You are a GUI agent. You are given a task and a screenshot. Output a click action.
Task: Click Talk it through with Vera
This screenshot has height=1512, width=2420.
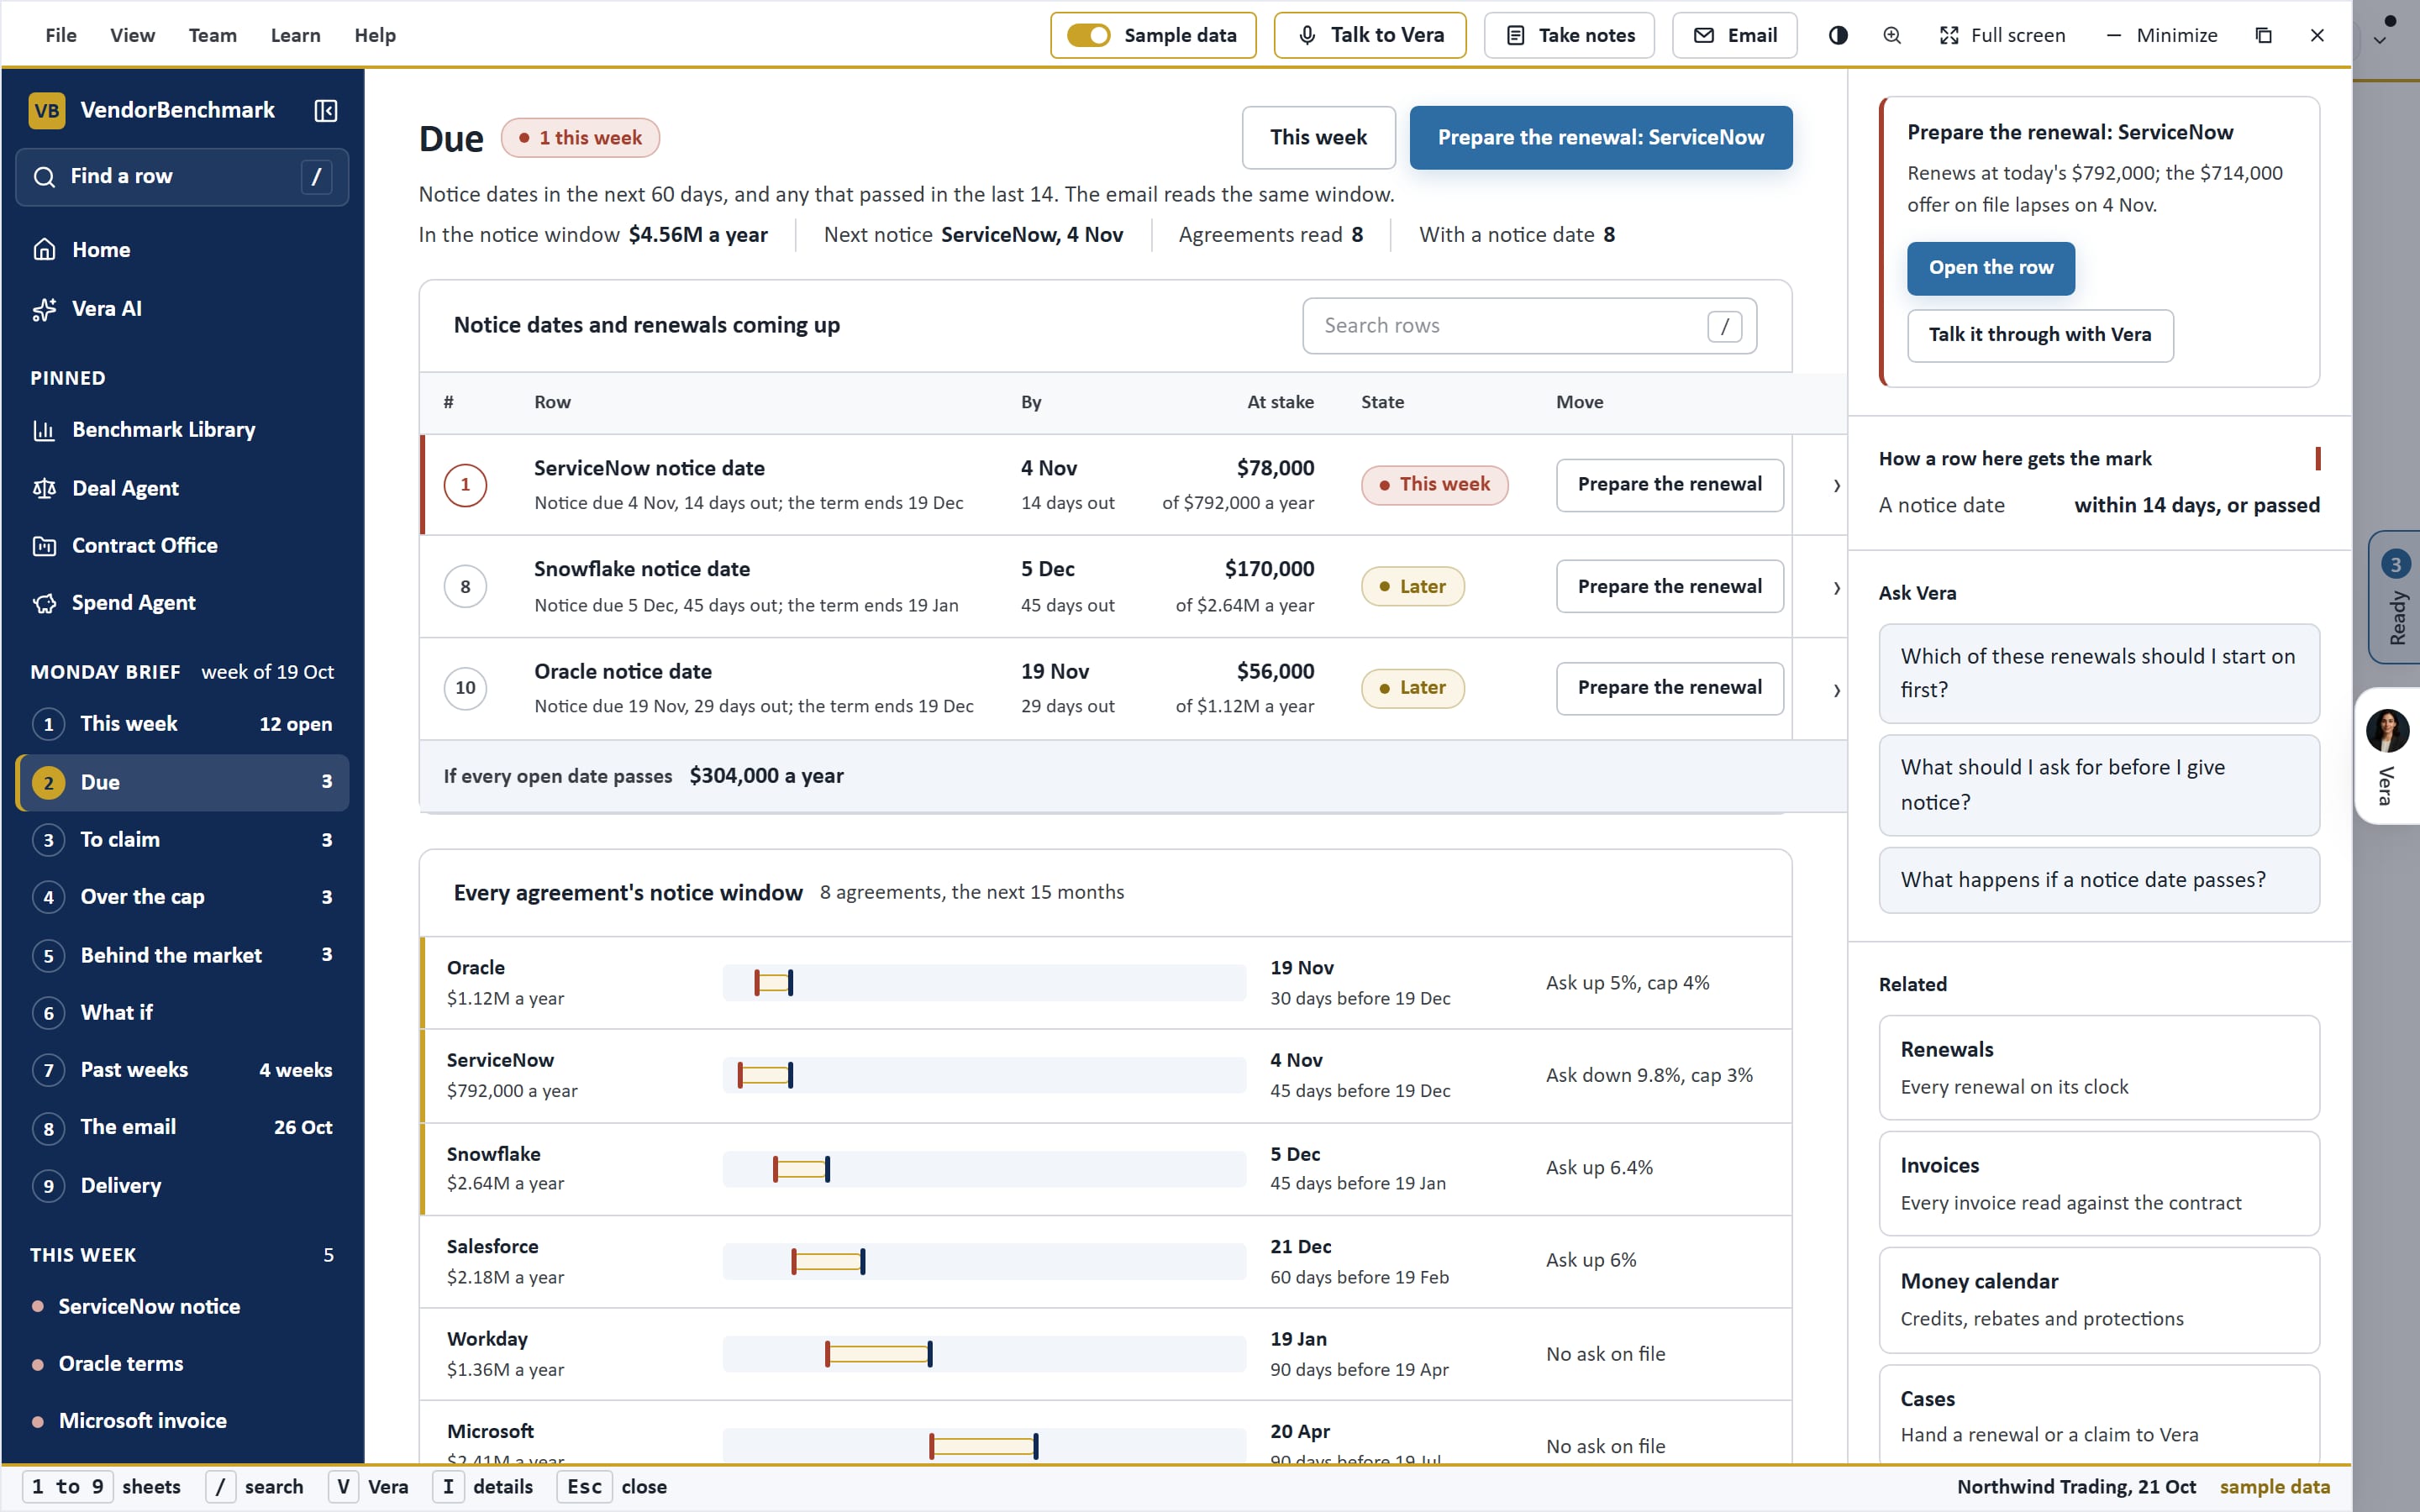2039,335
